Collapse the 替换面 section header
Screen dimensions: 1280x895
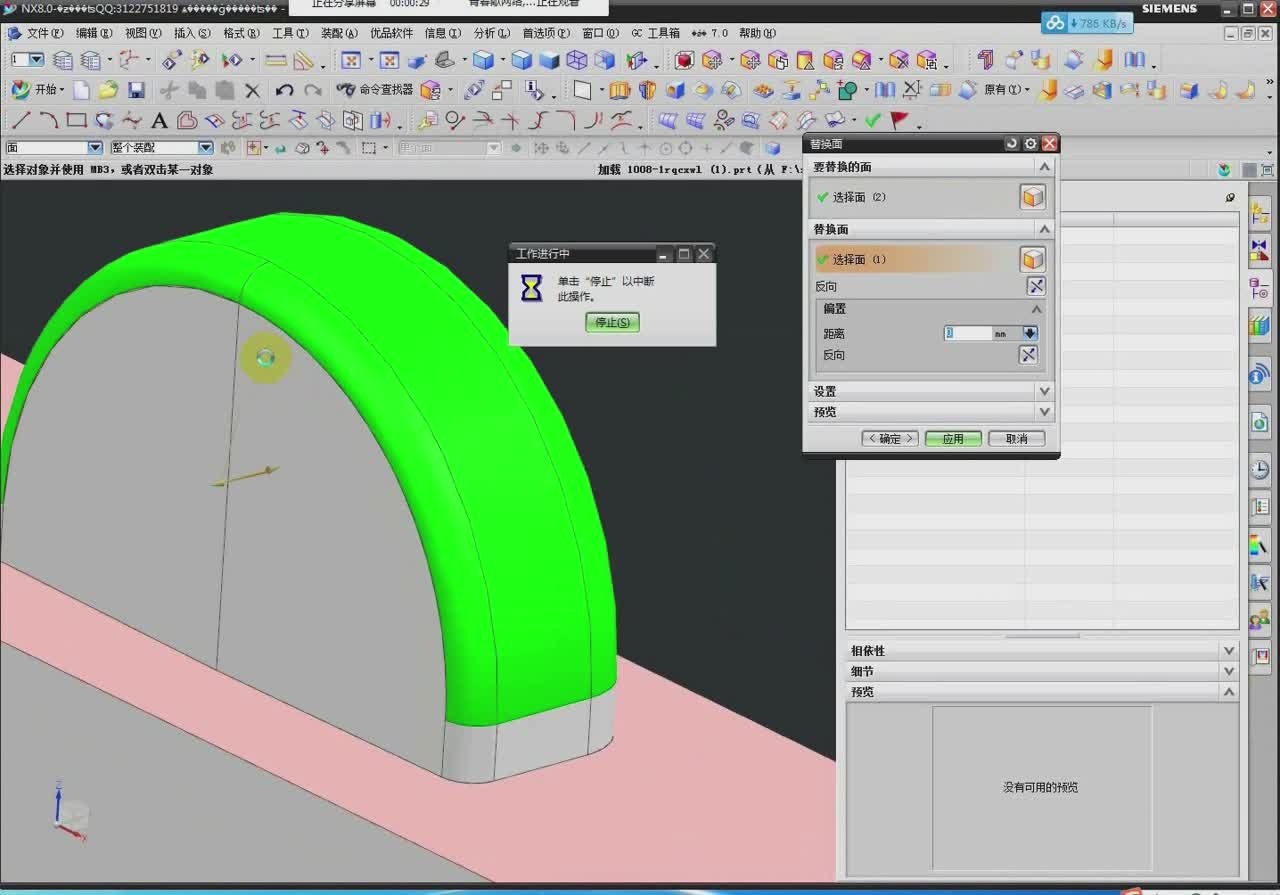(1044, 229)
